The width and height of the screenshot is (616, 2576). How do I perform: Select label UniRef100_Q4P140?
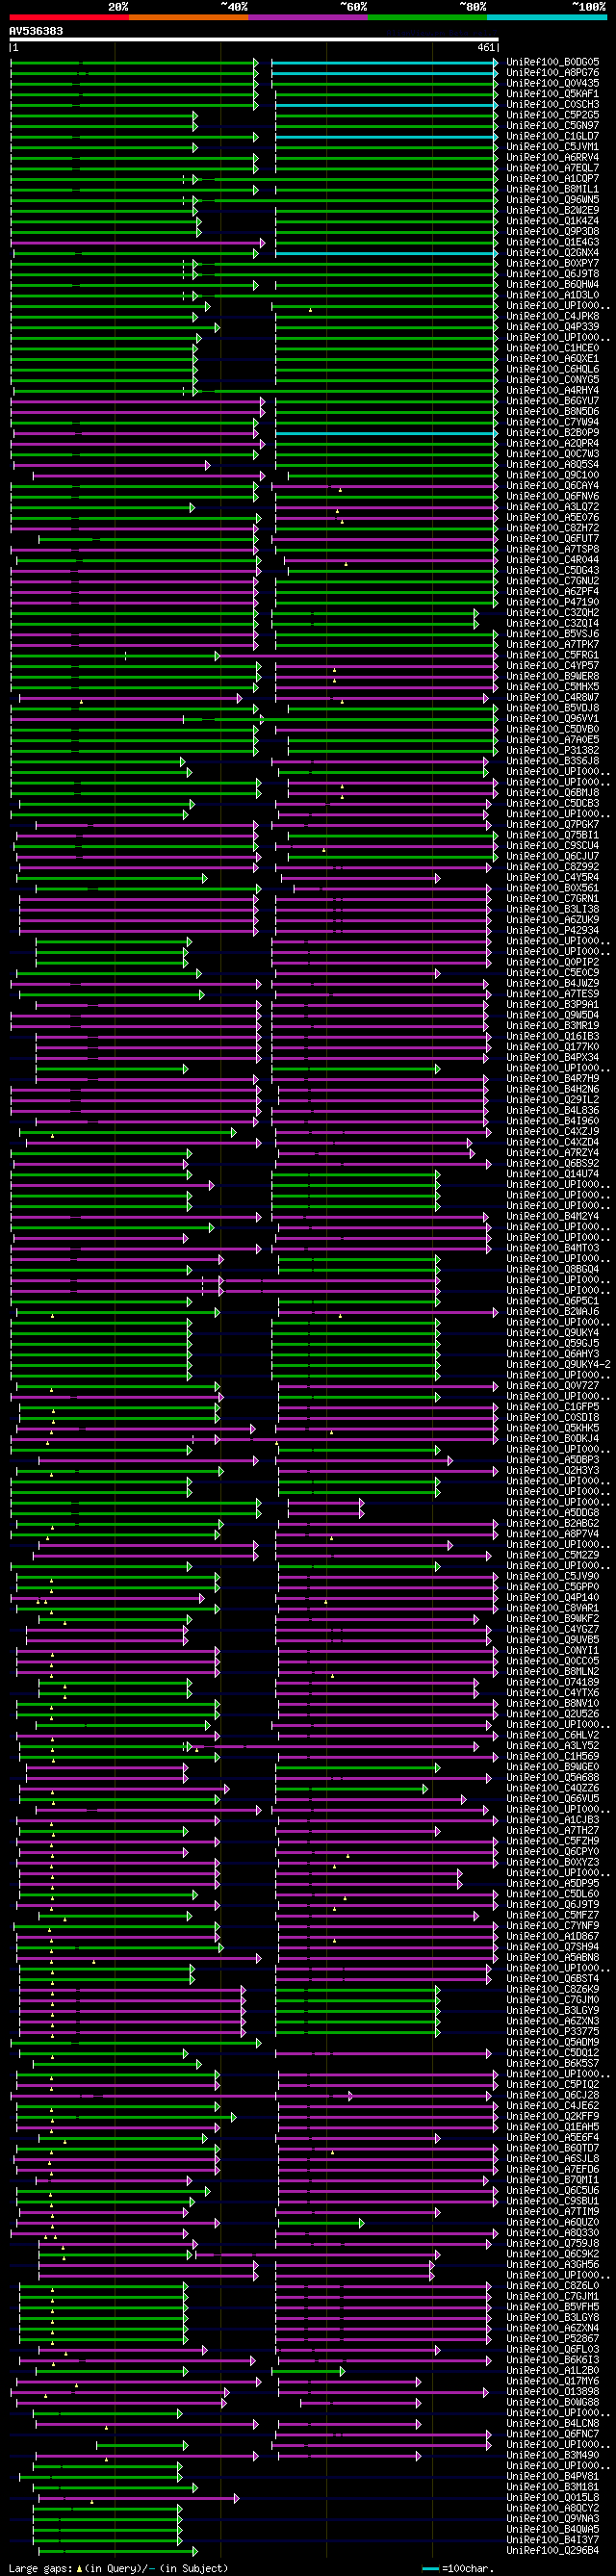click(553, 1598)
